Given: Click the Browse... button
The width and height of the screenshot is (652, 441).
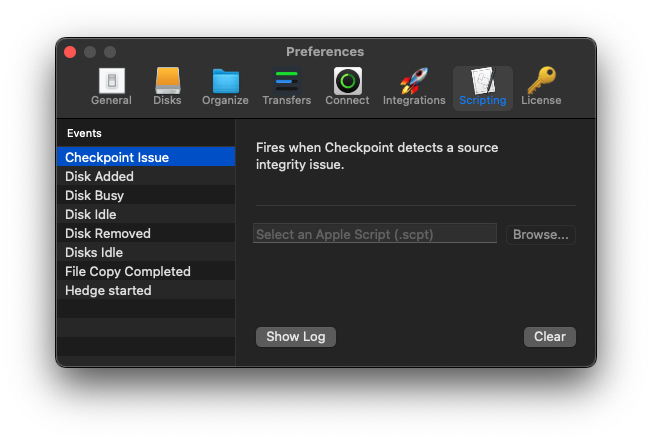Looking at the screenshot, I should click(541, 234).
